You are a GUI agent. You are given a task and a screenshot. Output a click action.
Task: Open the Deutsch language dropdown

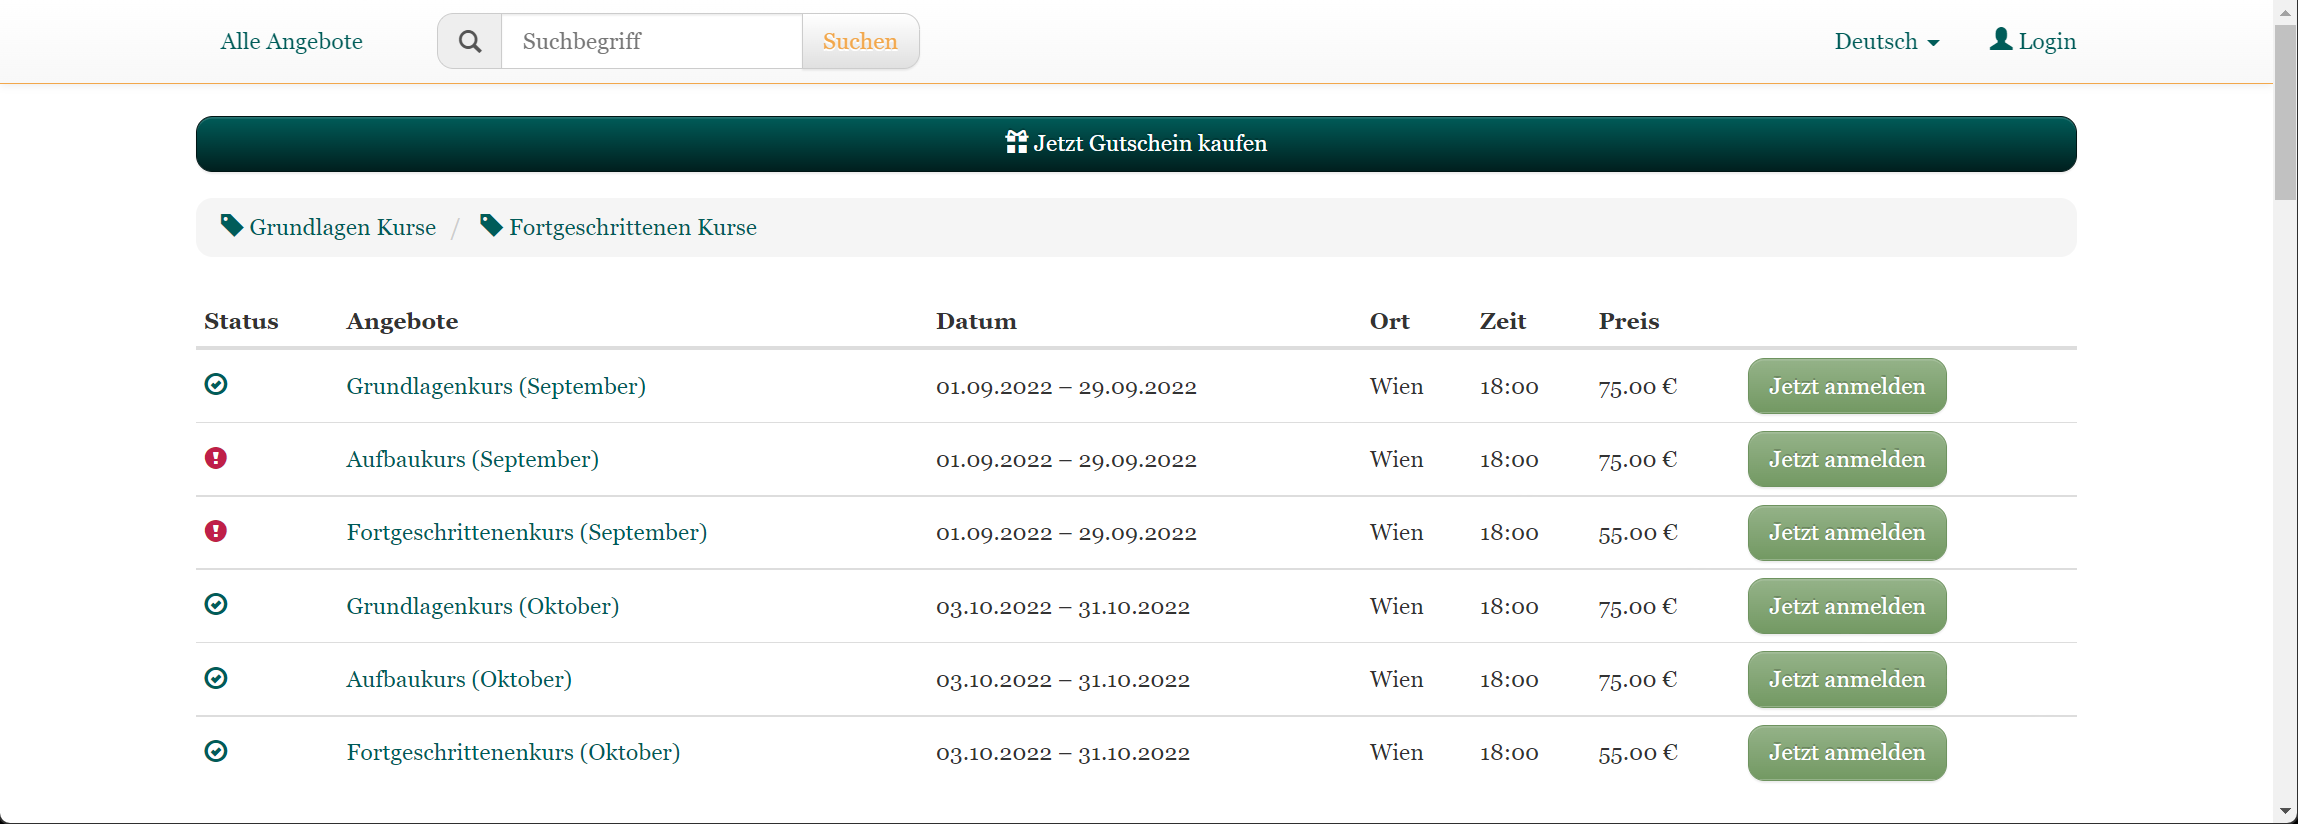click(x=1886, y=41)
